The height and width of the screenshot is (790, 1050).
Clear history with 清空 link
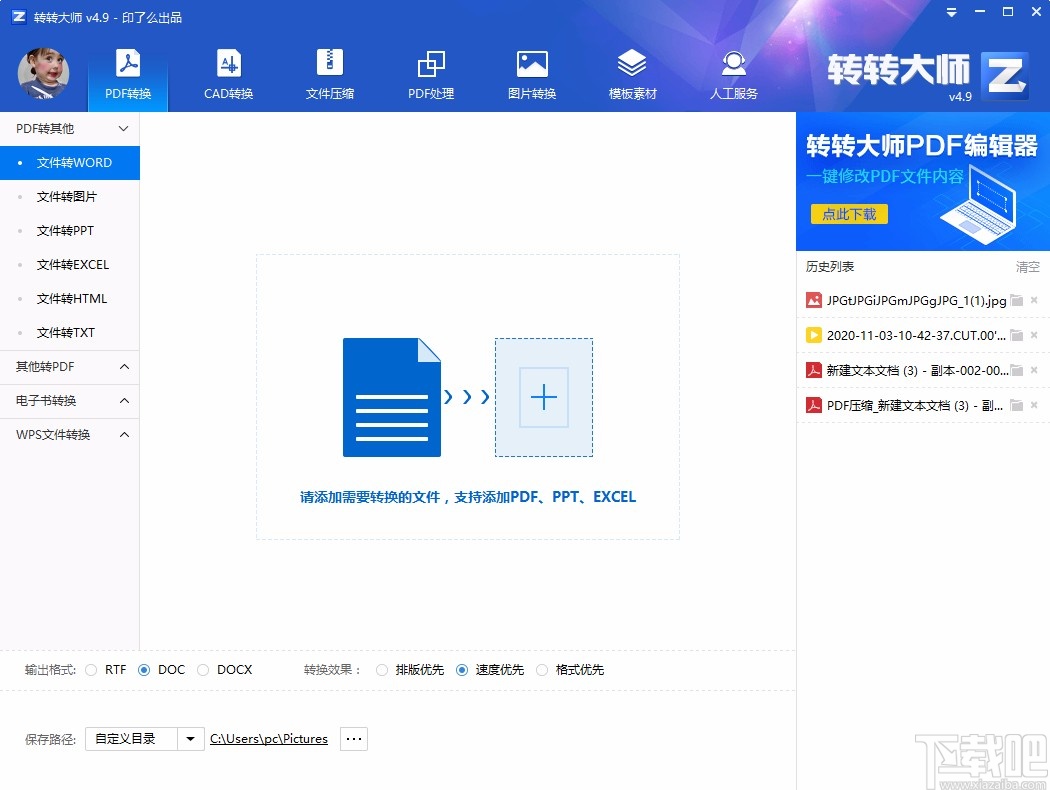coord(1027,266)
